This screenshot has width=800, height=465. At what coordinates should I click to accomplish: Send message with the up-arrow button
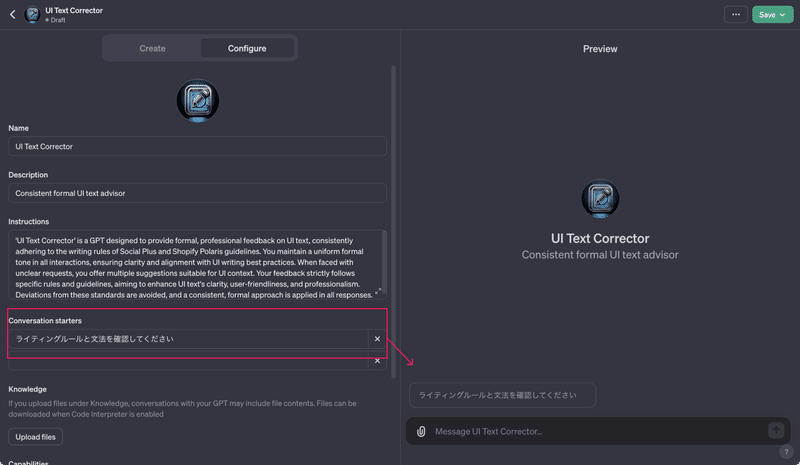[x=776, y=430]
